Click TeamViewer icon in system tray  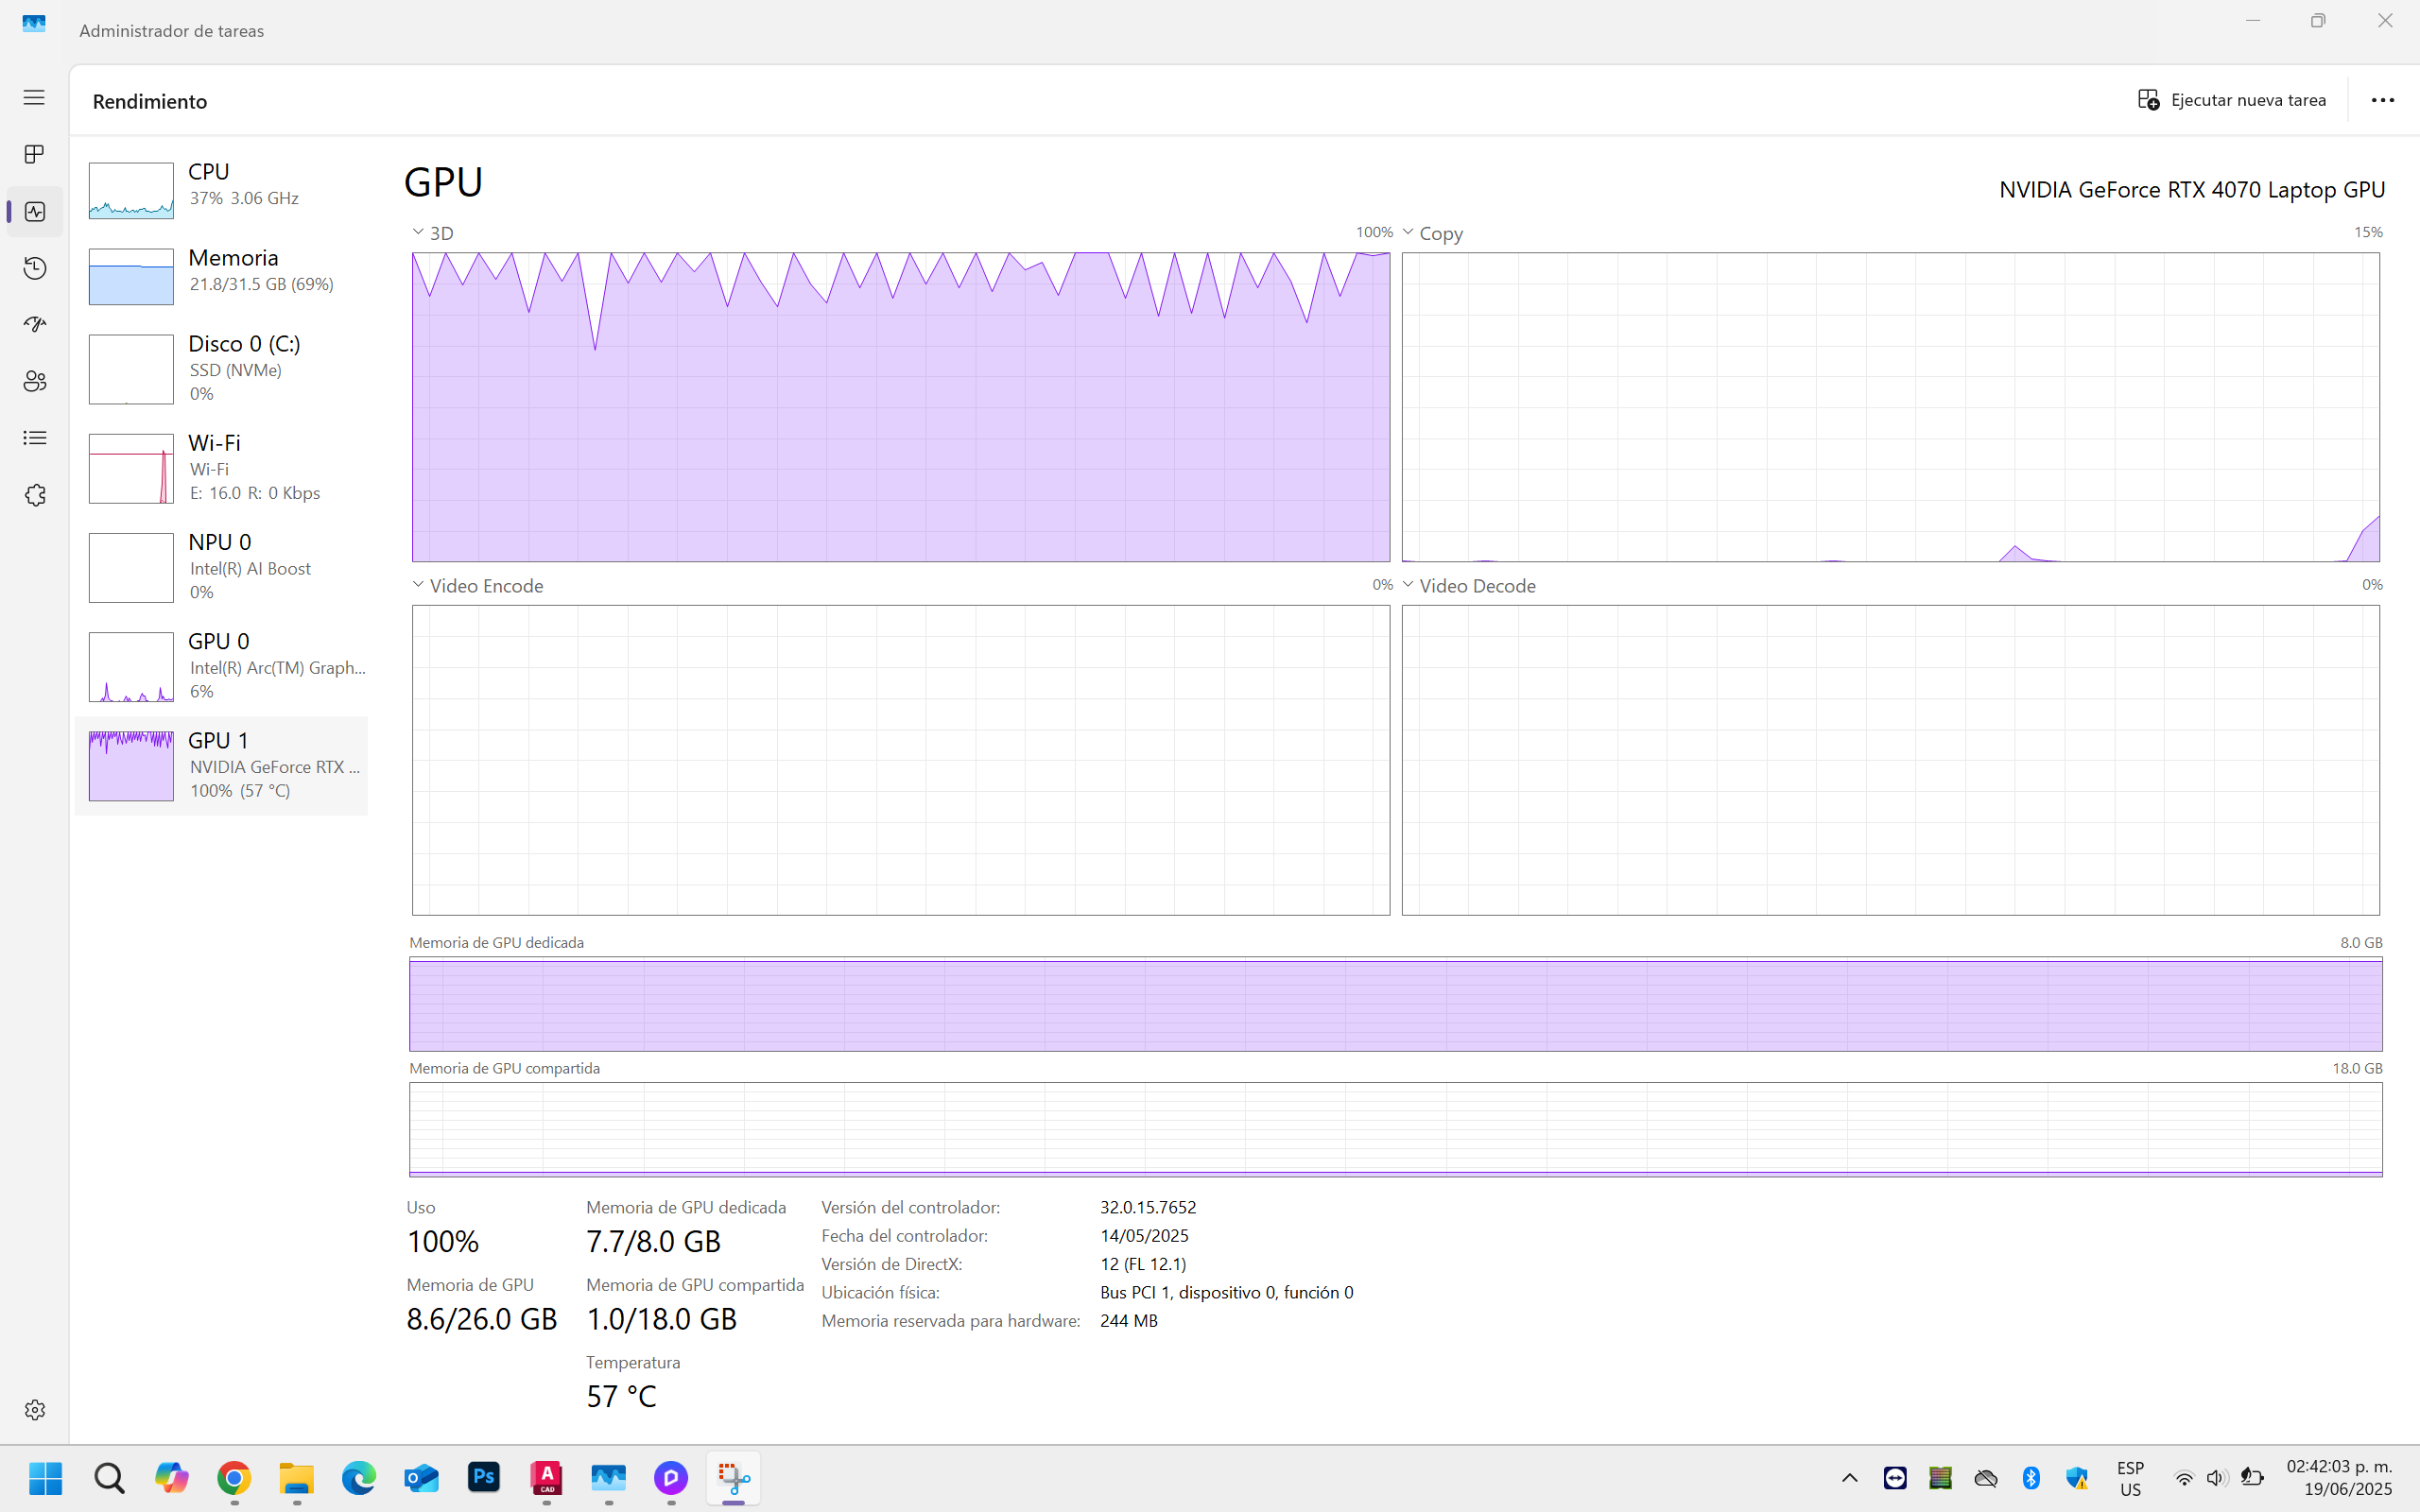(1895, 1478)
